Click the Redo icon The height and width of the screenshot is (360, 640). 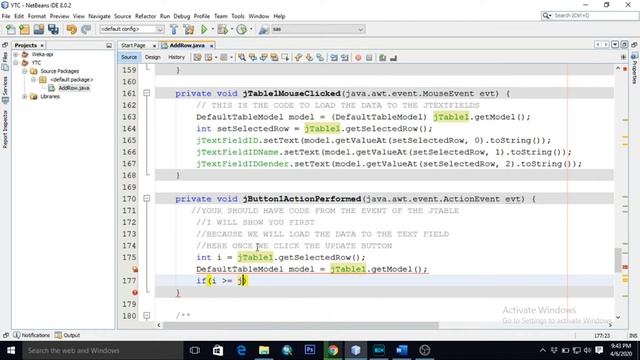pyautogui.click(x=86, y=29)
